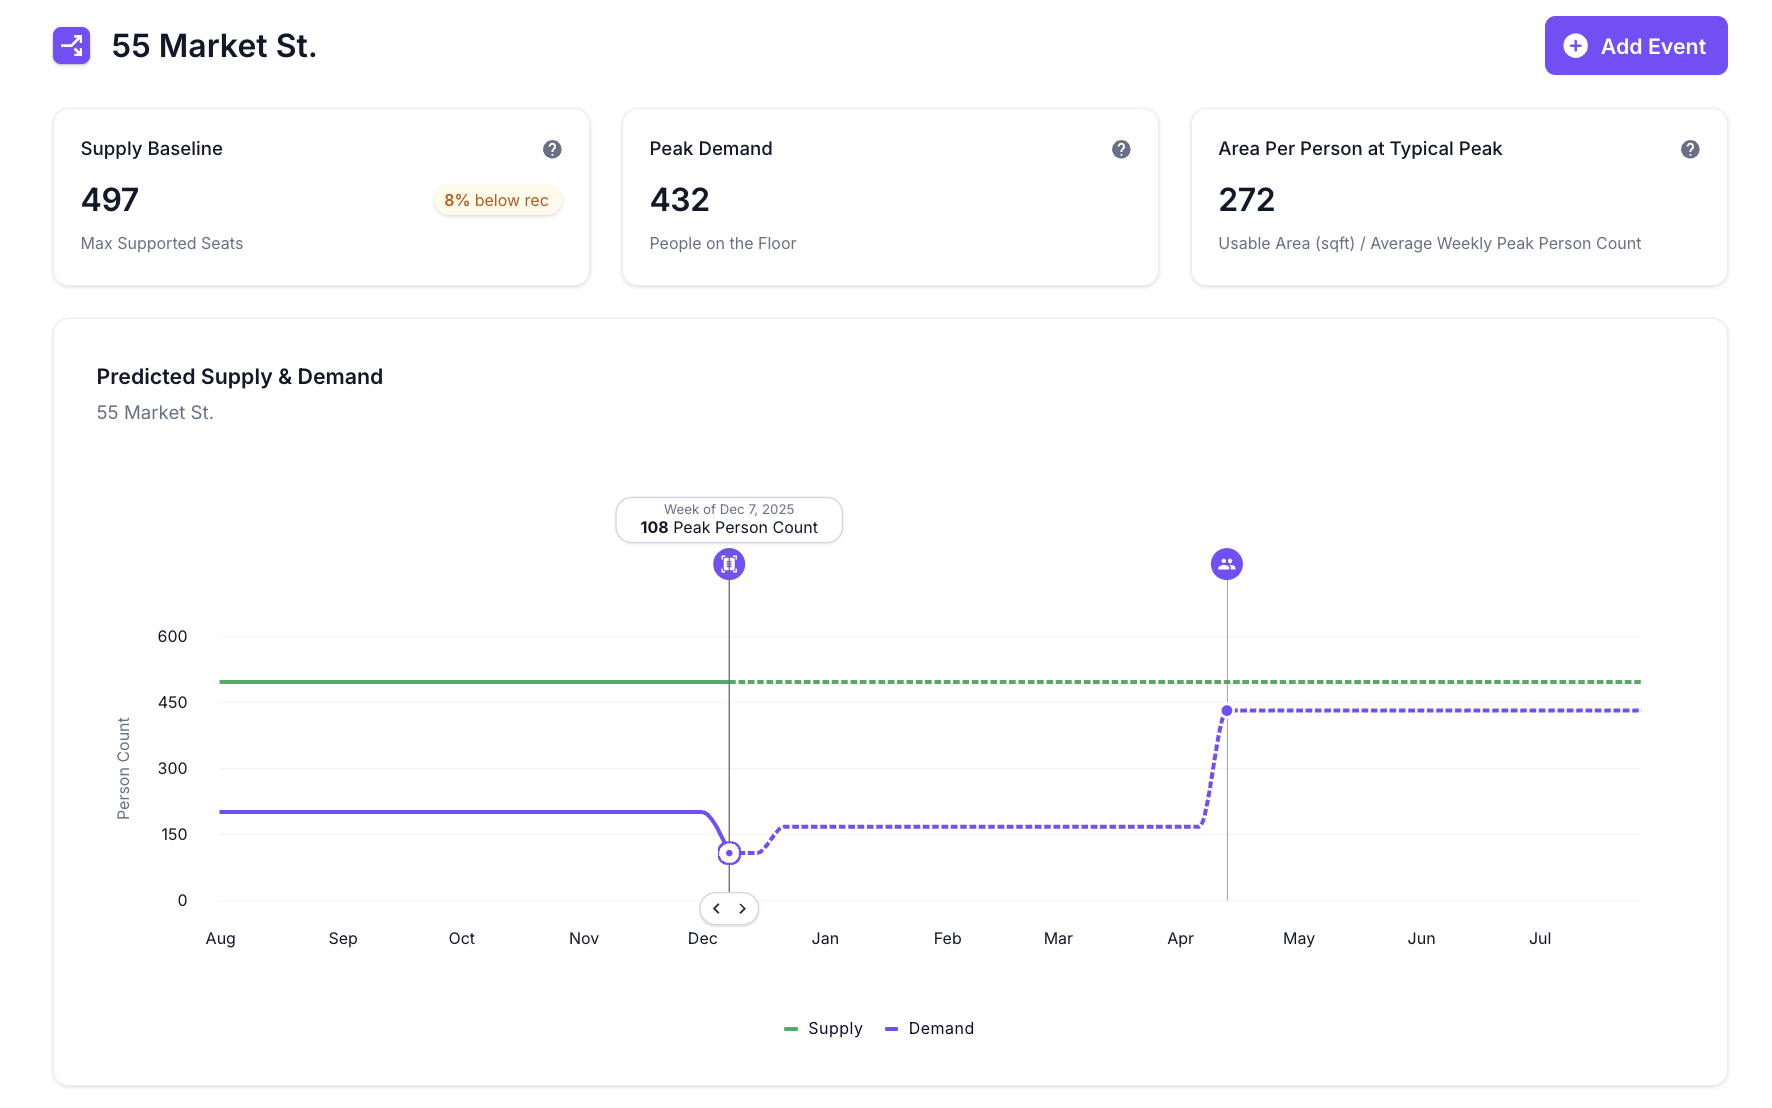The width and height of the screenshot is (1772, 1108).
Task: Select the April headcount event marker icon
Action: pos(1226,563)
